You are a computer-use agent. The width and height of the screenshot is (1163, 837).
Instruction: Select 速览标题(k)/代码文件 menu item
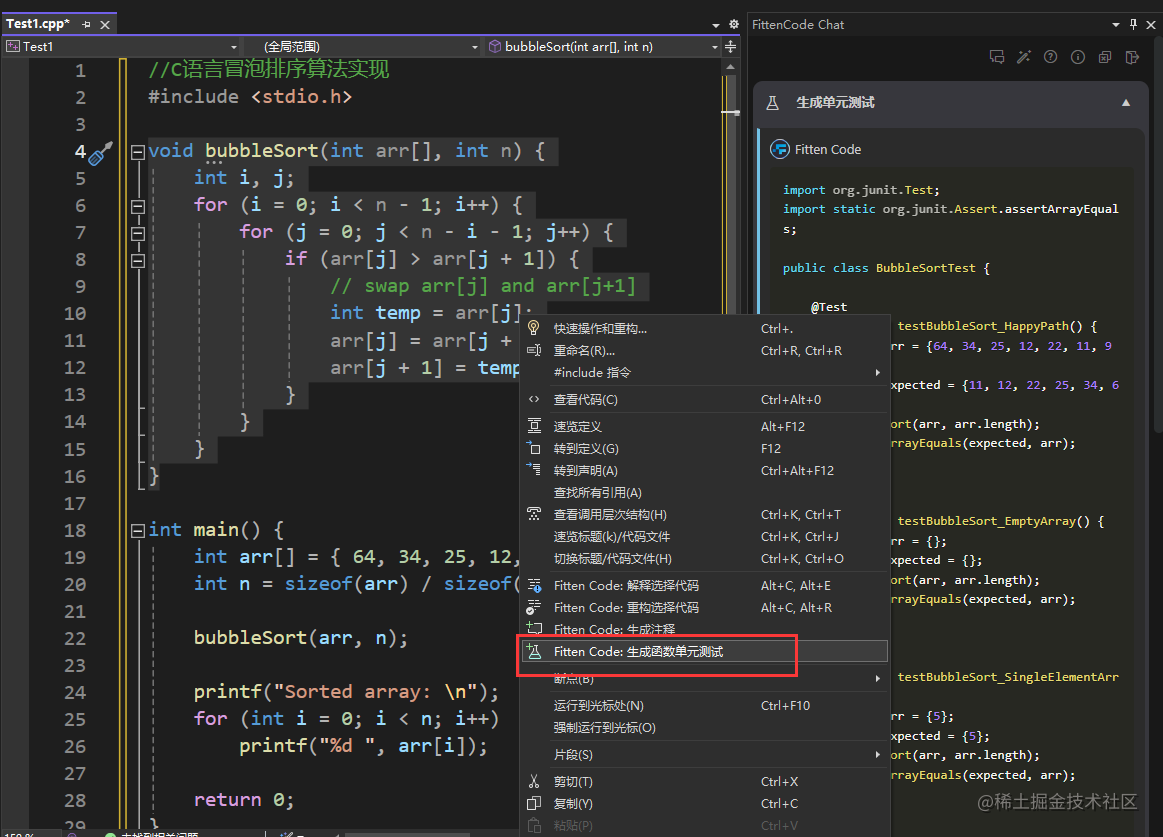point(705,536)
